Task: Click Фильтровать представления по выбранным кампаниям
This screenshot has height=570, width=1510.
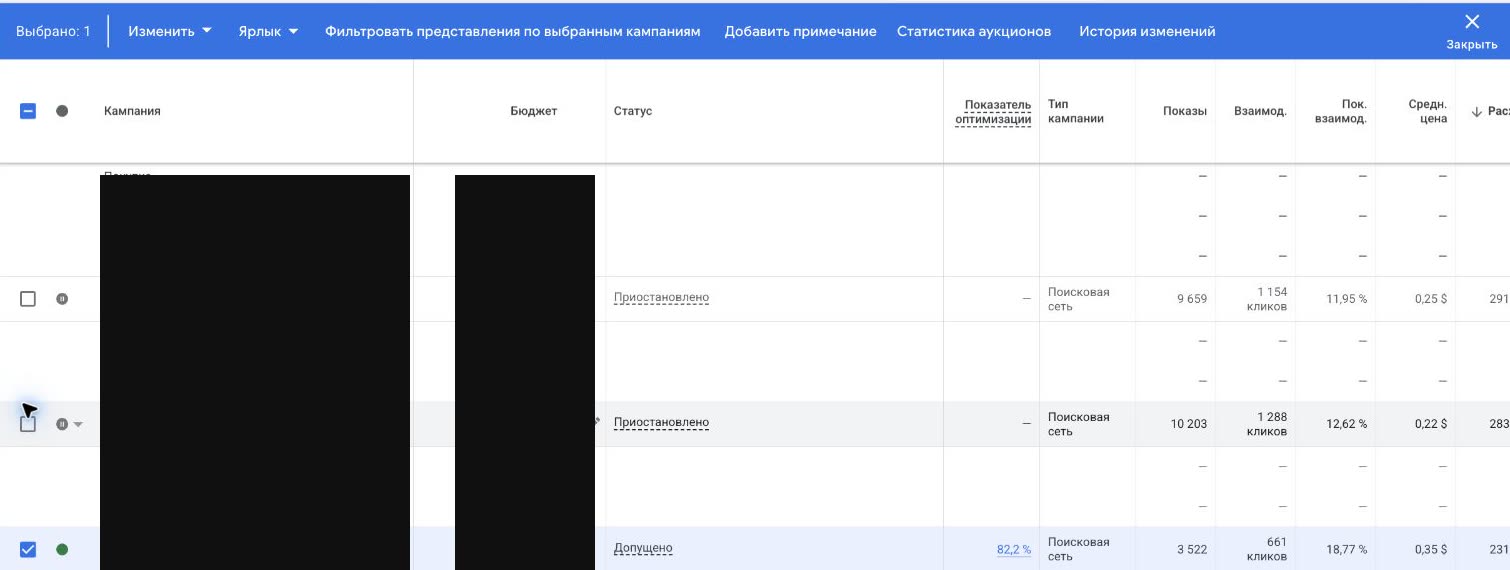Action: (512, 31)
